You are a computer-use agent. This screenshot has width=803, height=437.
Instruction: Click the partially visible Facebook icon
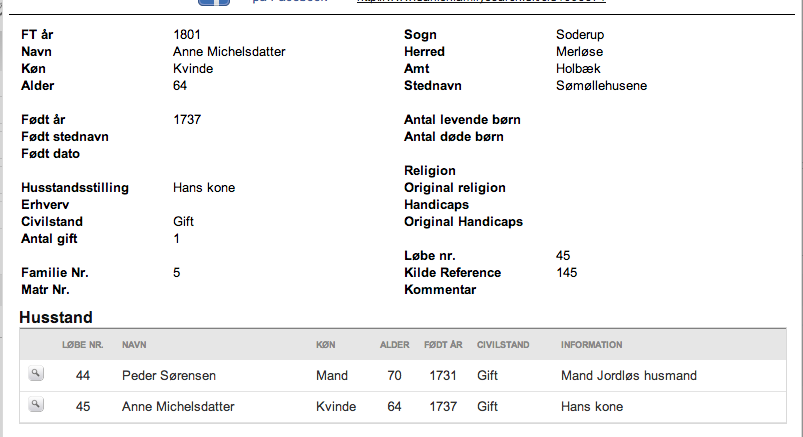coord(214,3)
